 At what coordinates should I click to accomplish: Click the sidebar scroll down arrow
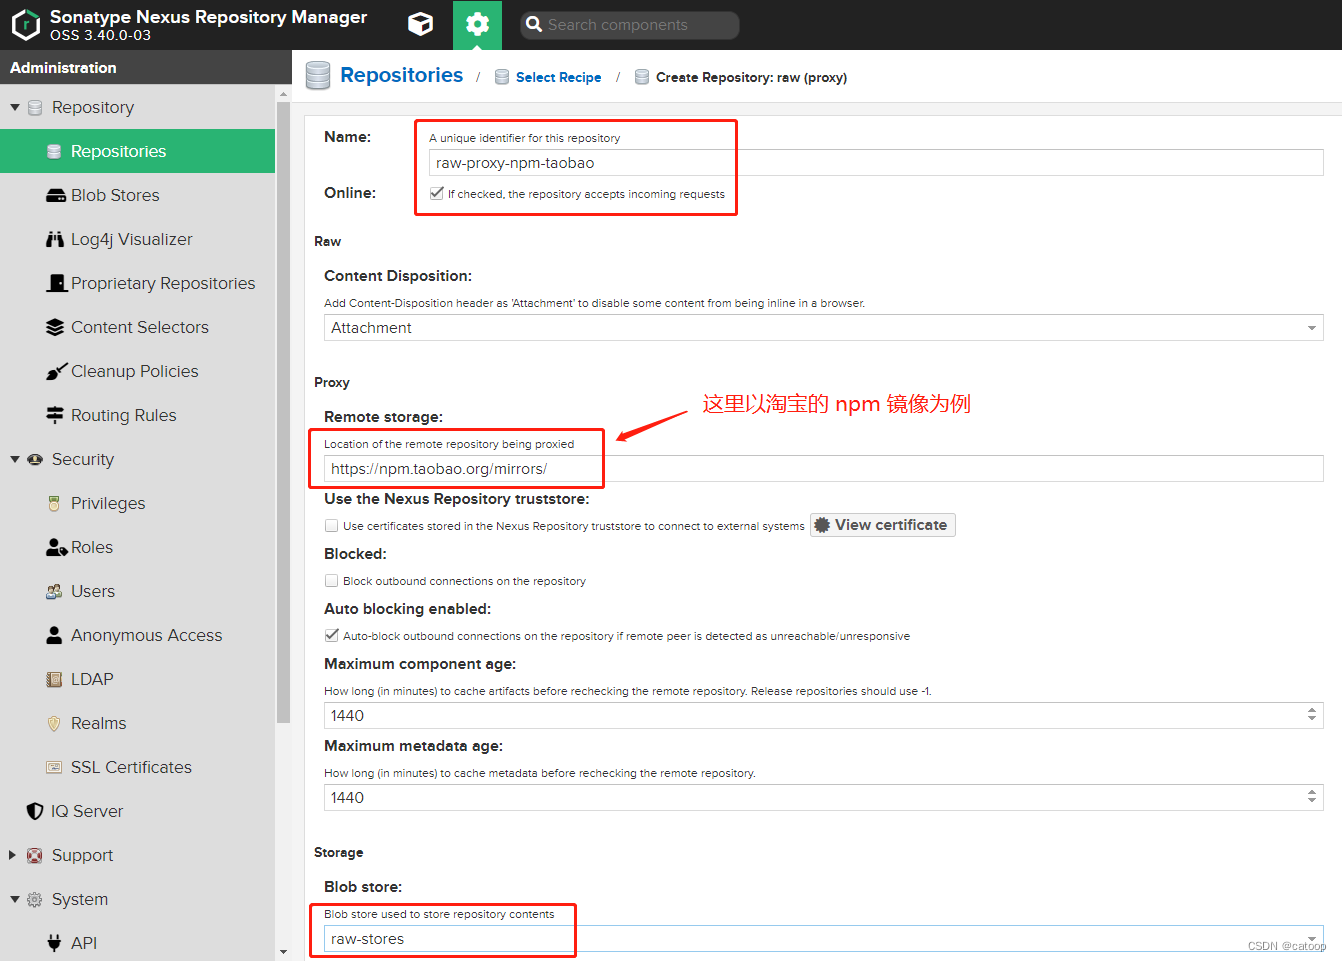283,952
